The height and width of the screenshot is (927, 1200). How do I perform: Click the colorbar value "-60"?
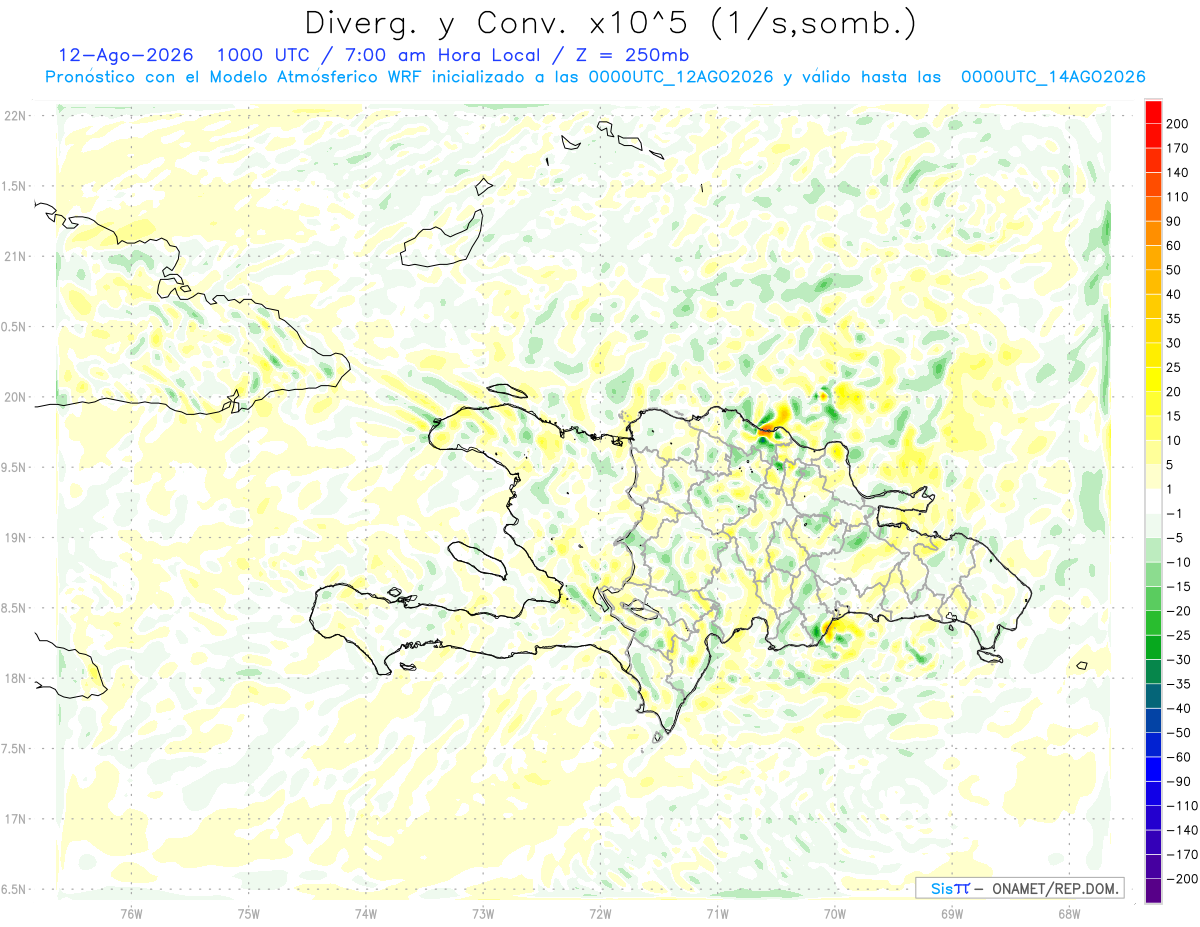point(1179,757)
